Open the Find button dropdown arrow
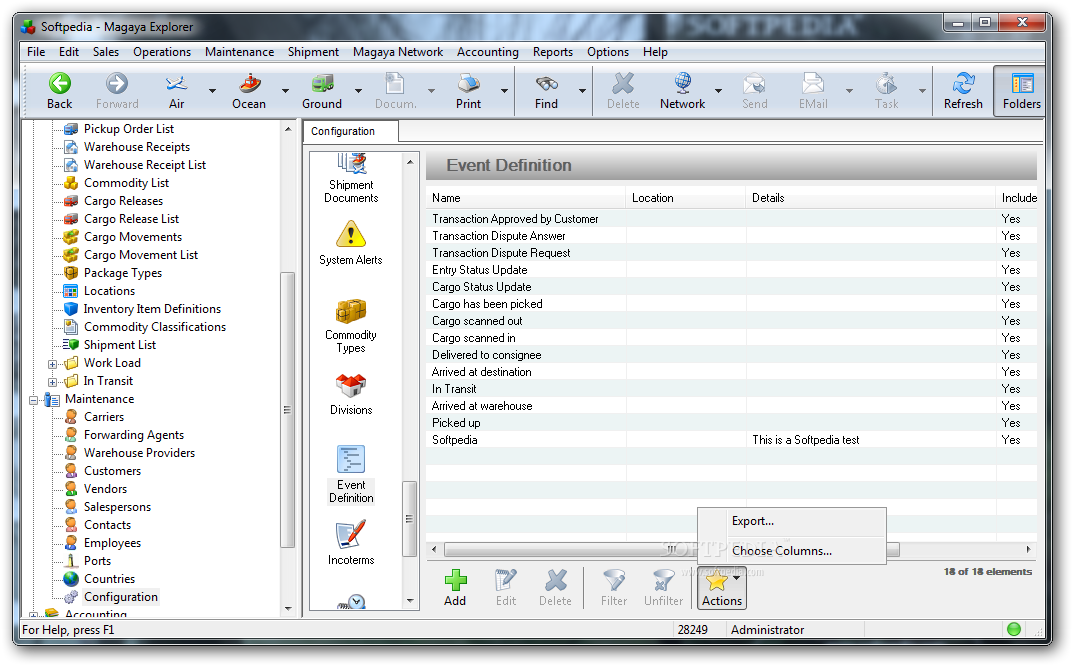 pos(582,90)
